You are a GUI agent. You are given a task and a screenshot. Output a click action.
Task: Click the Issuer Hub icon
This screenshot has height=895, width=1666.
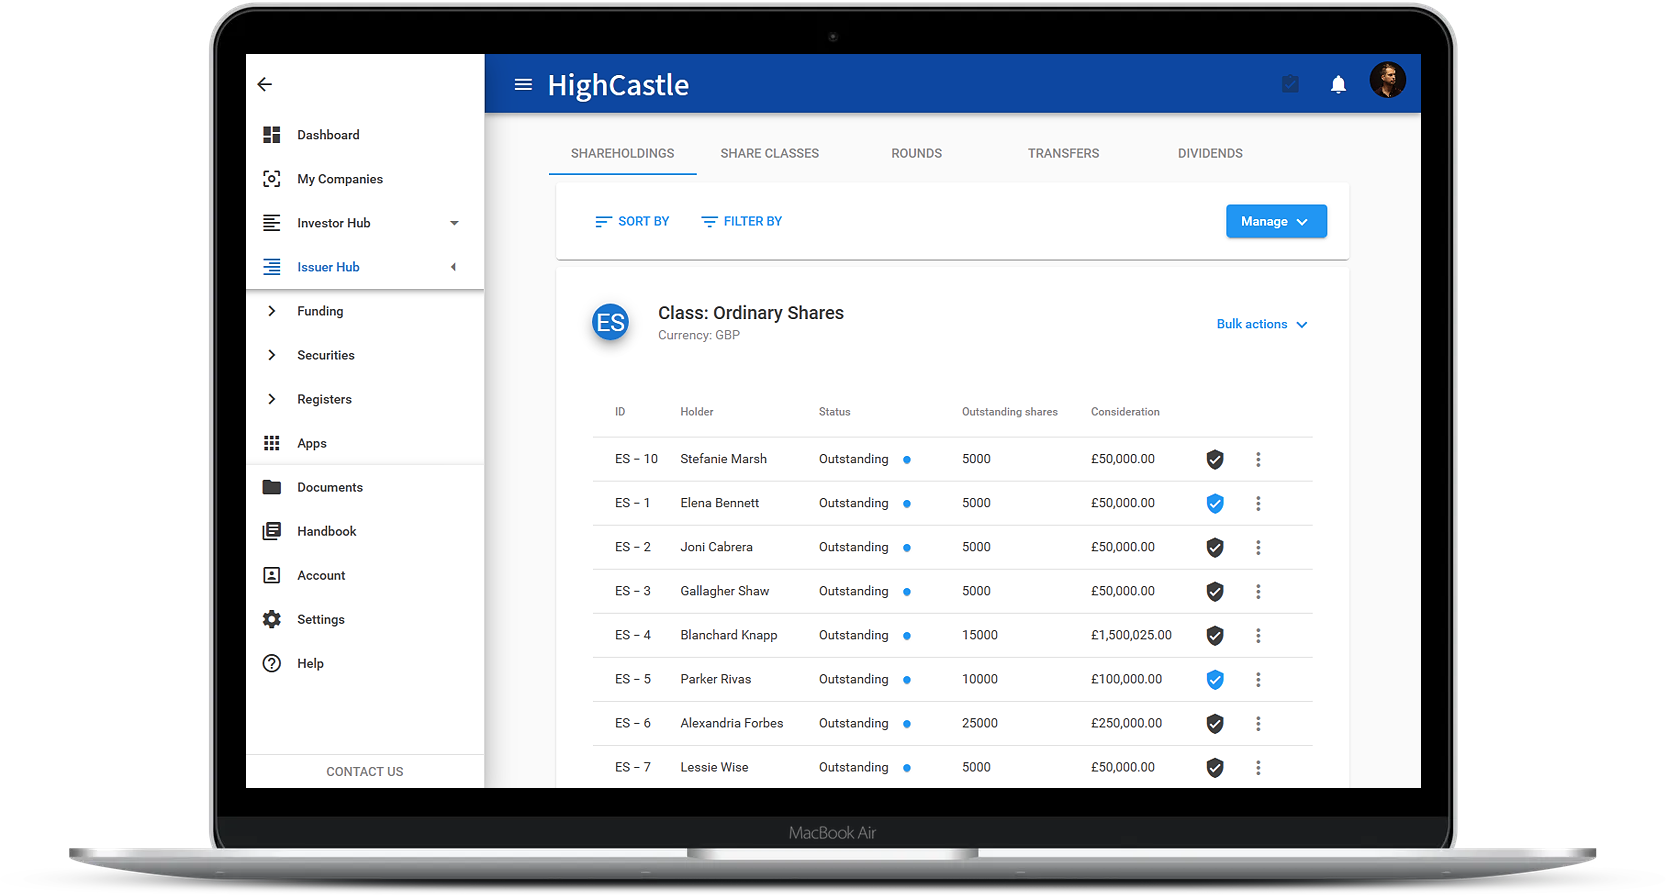[x=271, y=267]
